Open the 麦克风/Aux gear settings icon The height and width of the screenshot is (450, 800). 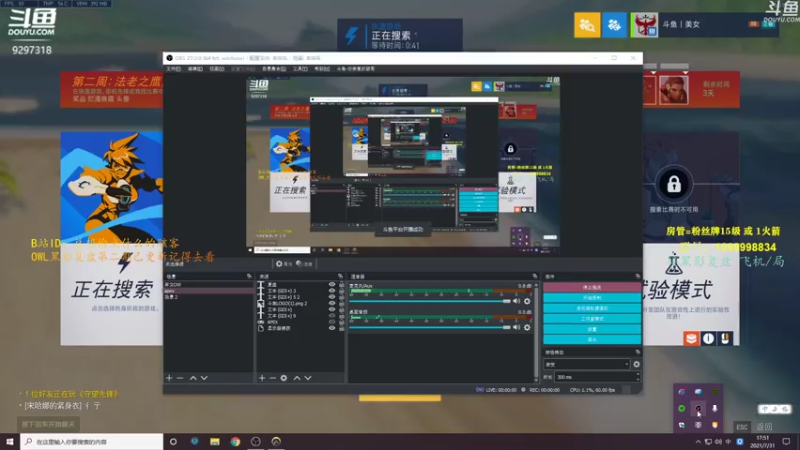coord(527,301)
